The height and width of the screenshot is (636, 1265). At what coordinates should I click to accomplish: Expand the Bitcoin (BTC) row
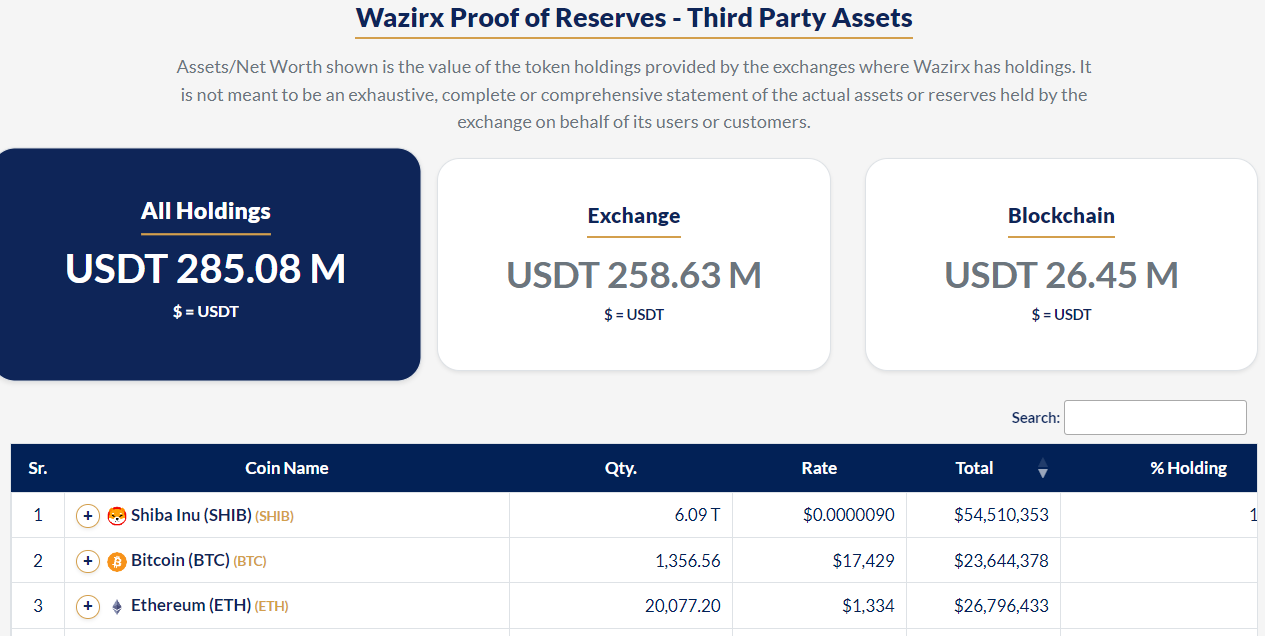click(87, 561)
